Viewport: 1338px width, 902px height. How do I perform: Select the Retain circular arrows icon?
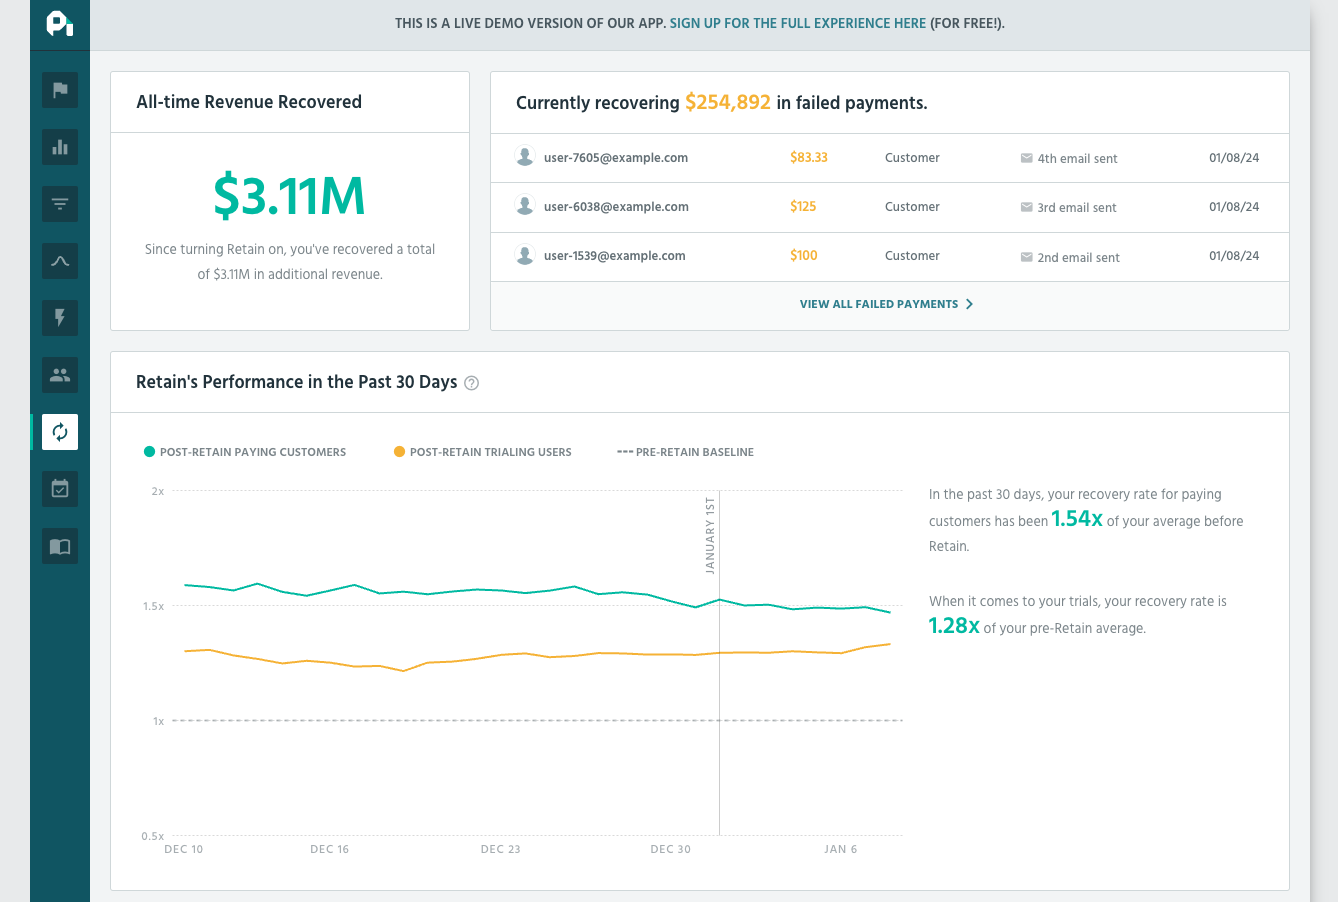click(60, 432)
